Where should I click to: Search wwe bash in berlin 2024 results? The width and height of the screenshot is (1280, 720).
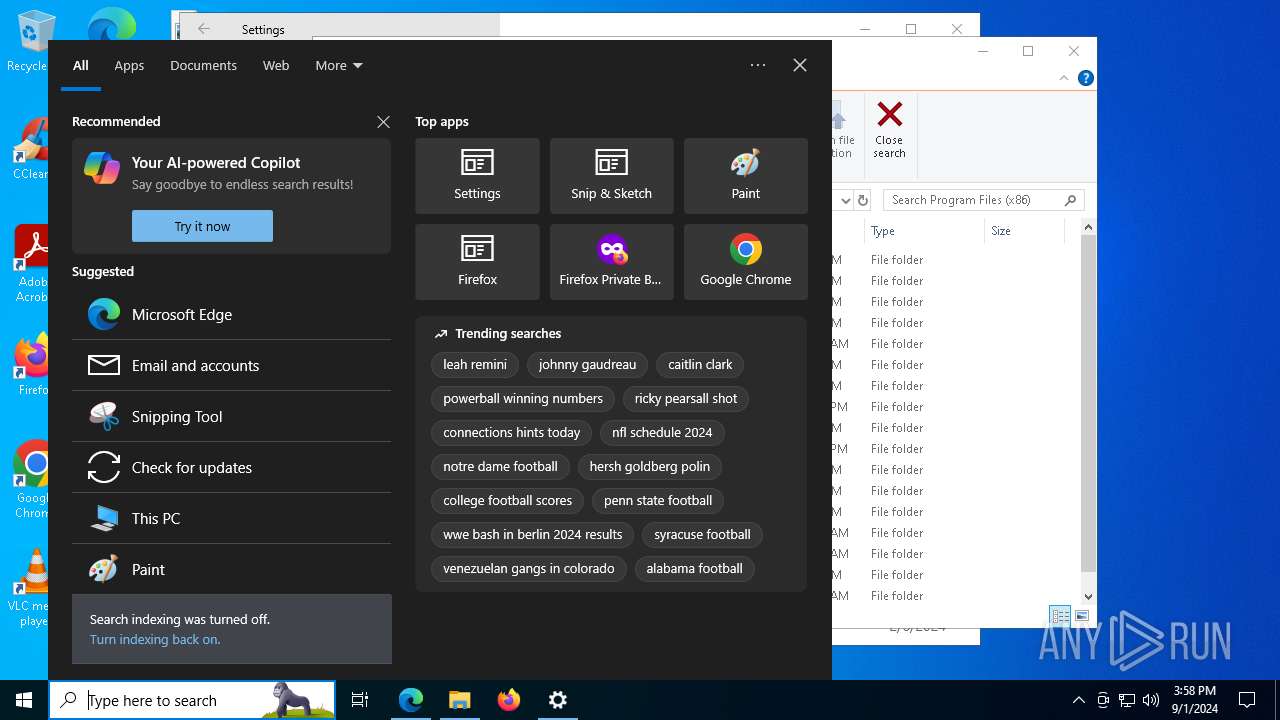pos(533,534)
